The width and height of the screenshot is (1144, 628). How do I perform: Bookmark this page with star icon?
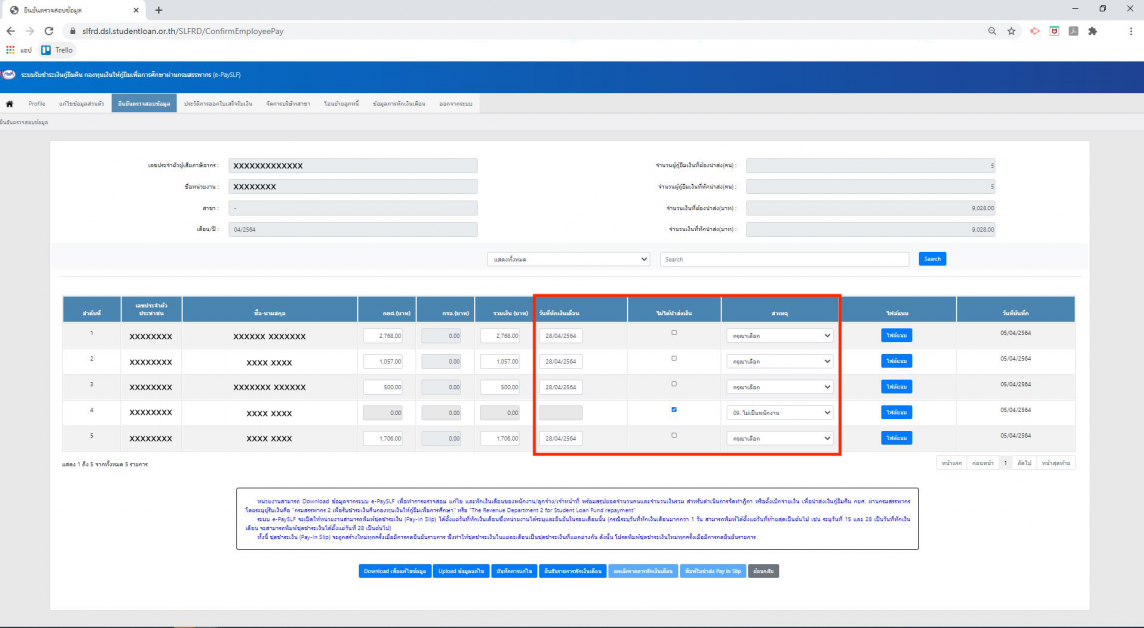[1011, 31]
